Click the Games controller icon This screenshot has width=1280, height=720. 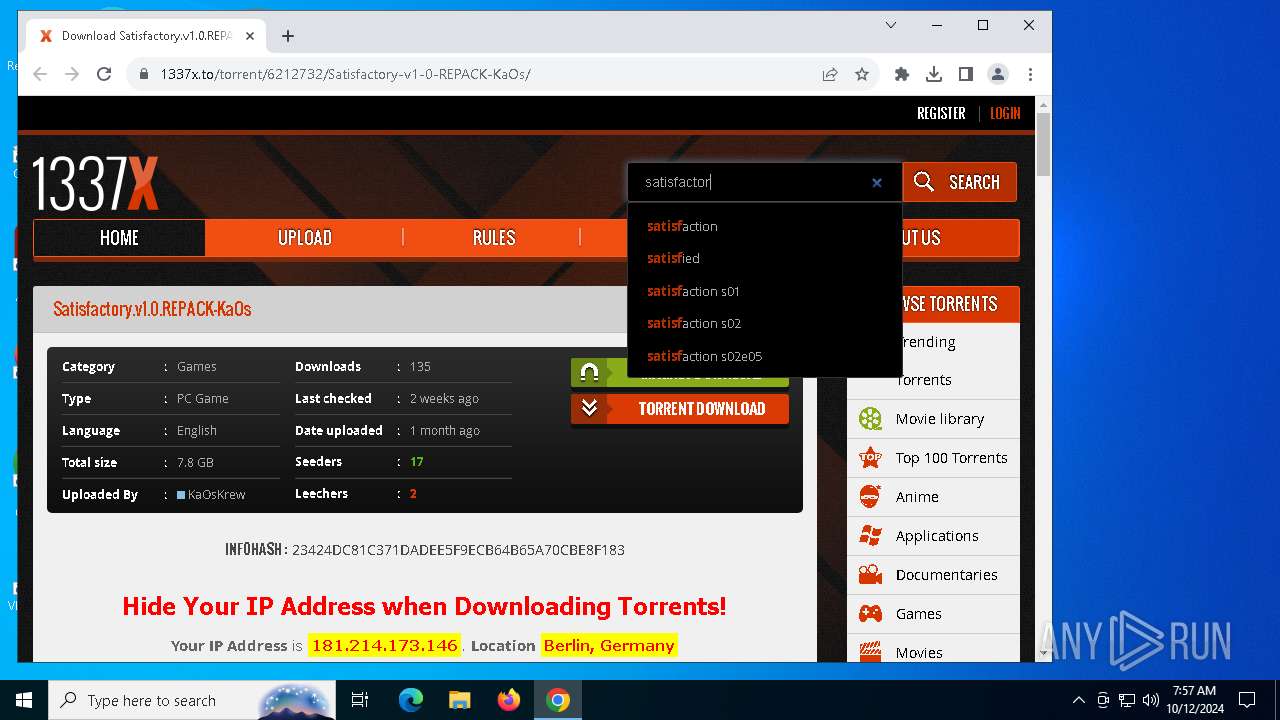[x=871, y=614]
